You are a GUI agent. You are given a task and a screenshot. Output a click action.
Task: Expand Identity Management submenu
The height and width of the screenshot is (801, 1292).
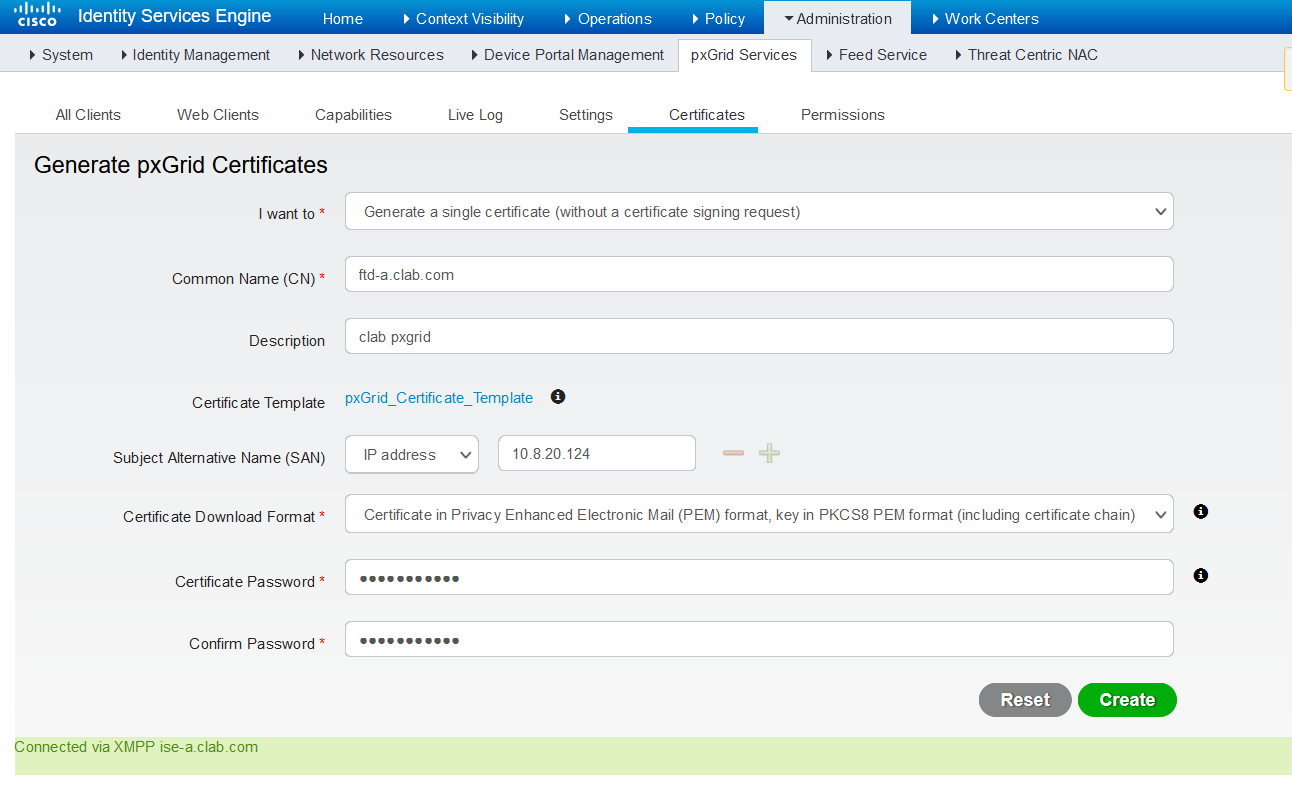195,55
